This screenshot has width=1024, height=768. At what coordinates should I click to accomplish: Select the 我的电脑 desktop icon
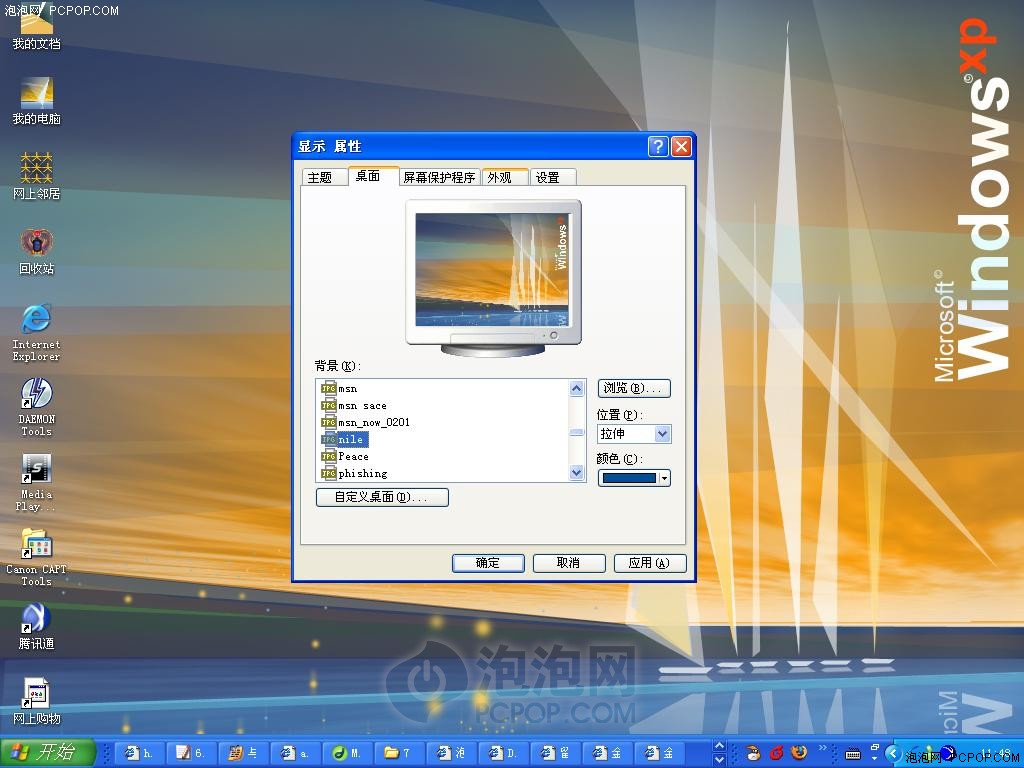[x=37, y=101]
